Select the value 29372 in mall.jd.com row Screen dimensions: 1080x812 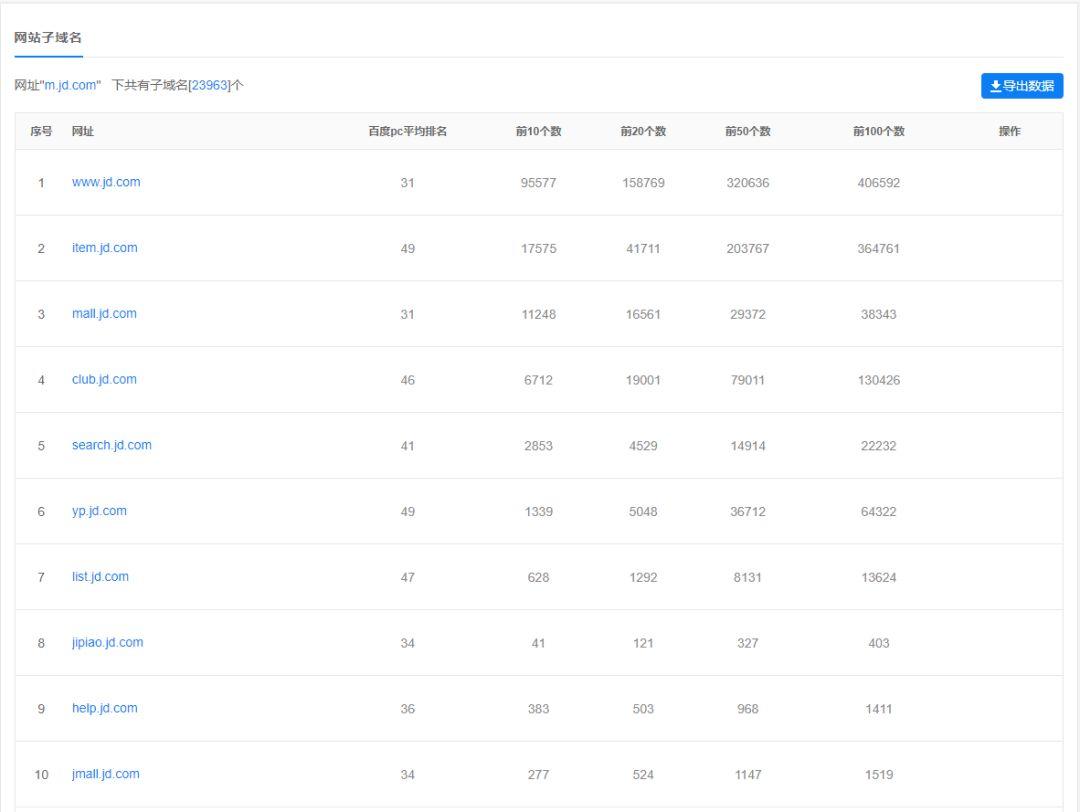748,314
